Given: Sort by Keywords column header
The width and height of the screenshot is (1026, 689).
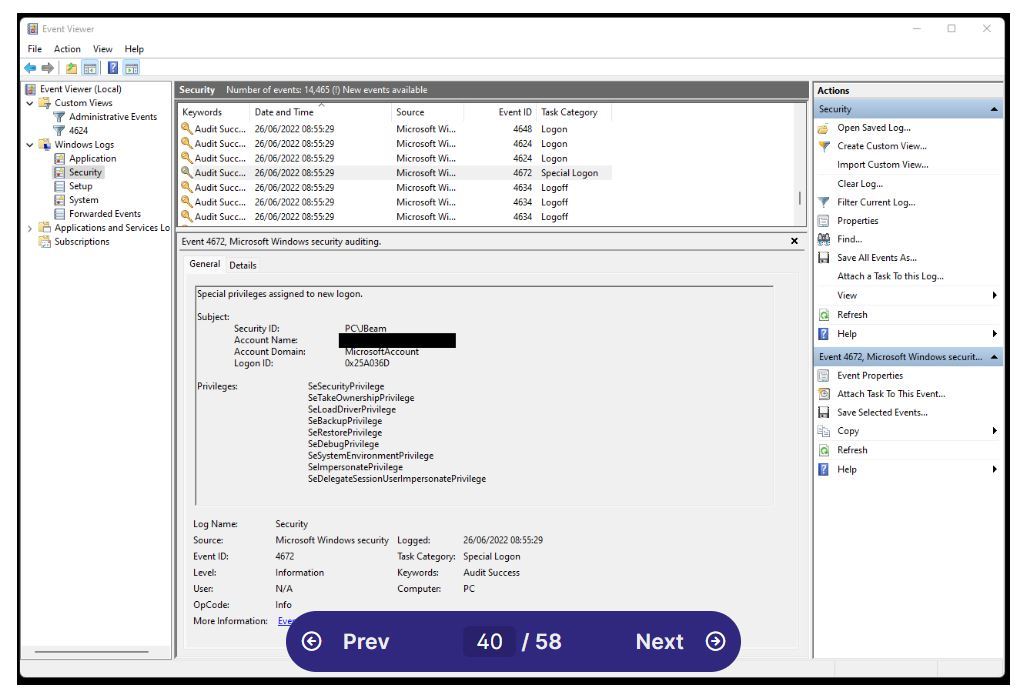Looking at the screenshot, I should 213,113.
